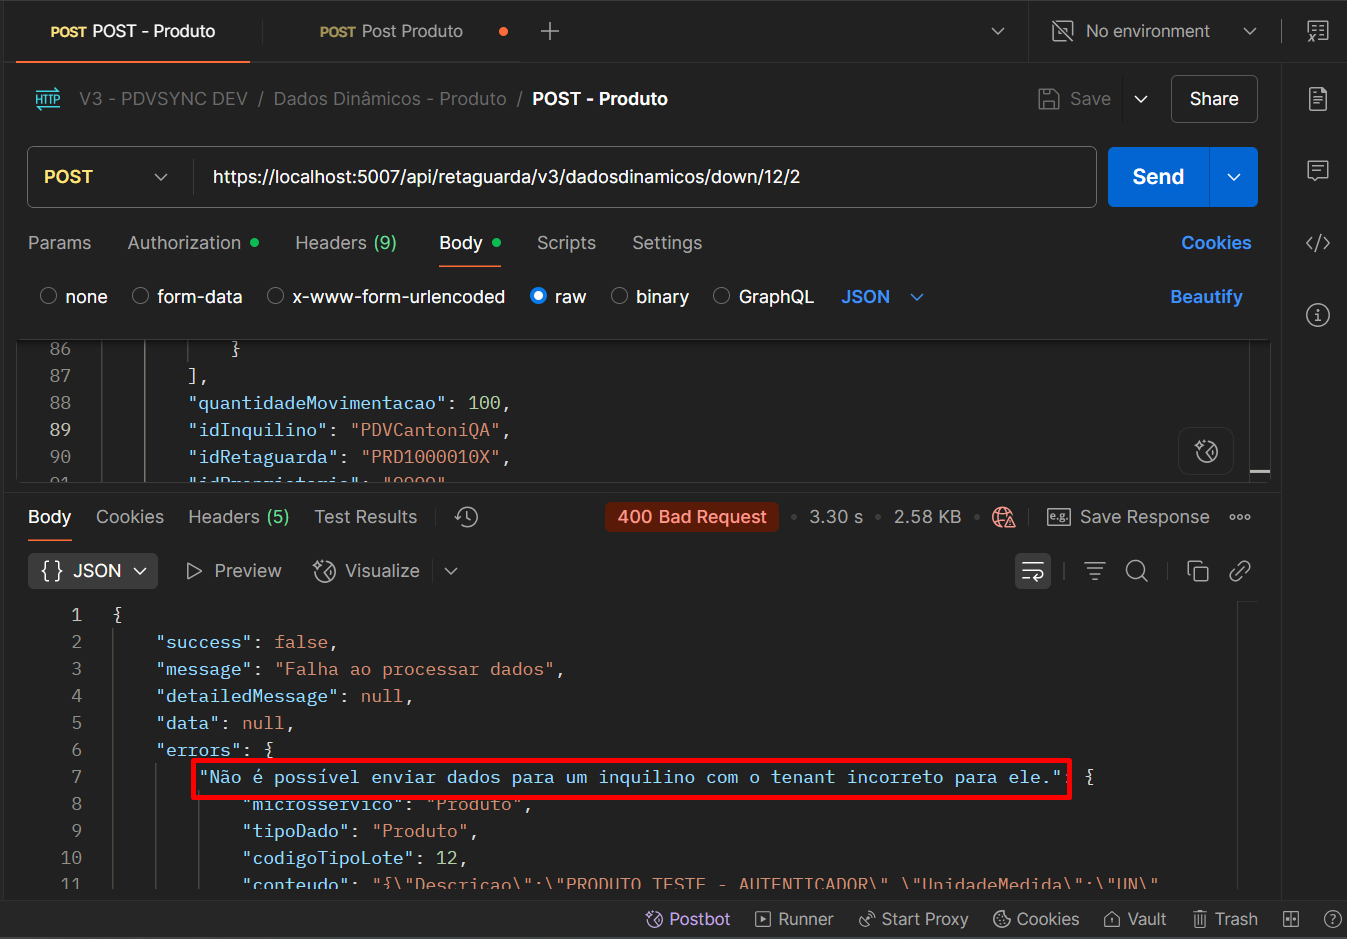Open the response Cookies tab
The width and height of the screenshot is (1347, 939).
tap(130, 517)
